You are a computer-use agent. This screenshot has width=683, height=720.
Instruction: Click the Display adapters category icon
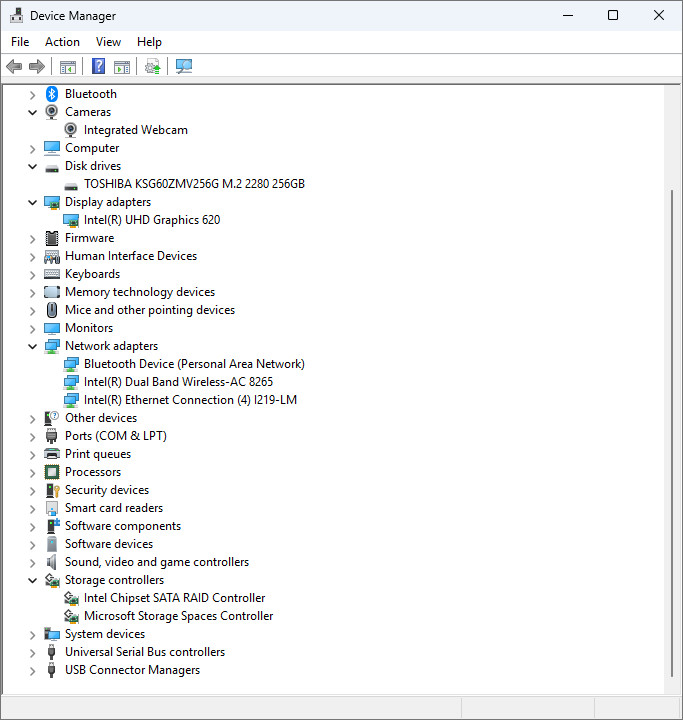(52, 202)
